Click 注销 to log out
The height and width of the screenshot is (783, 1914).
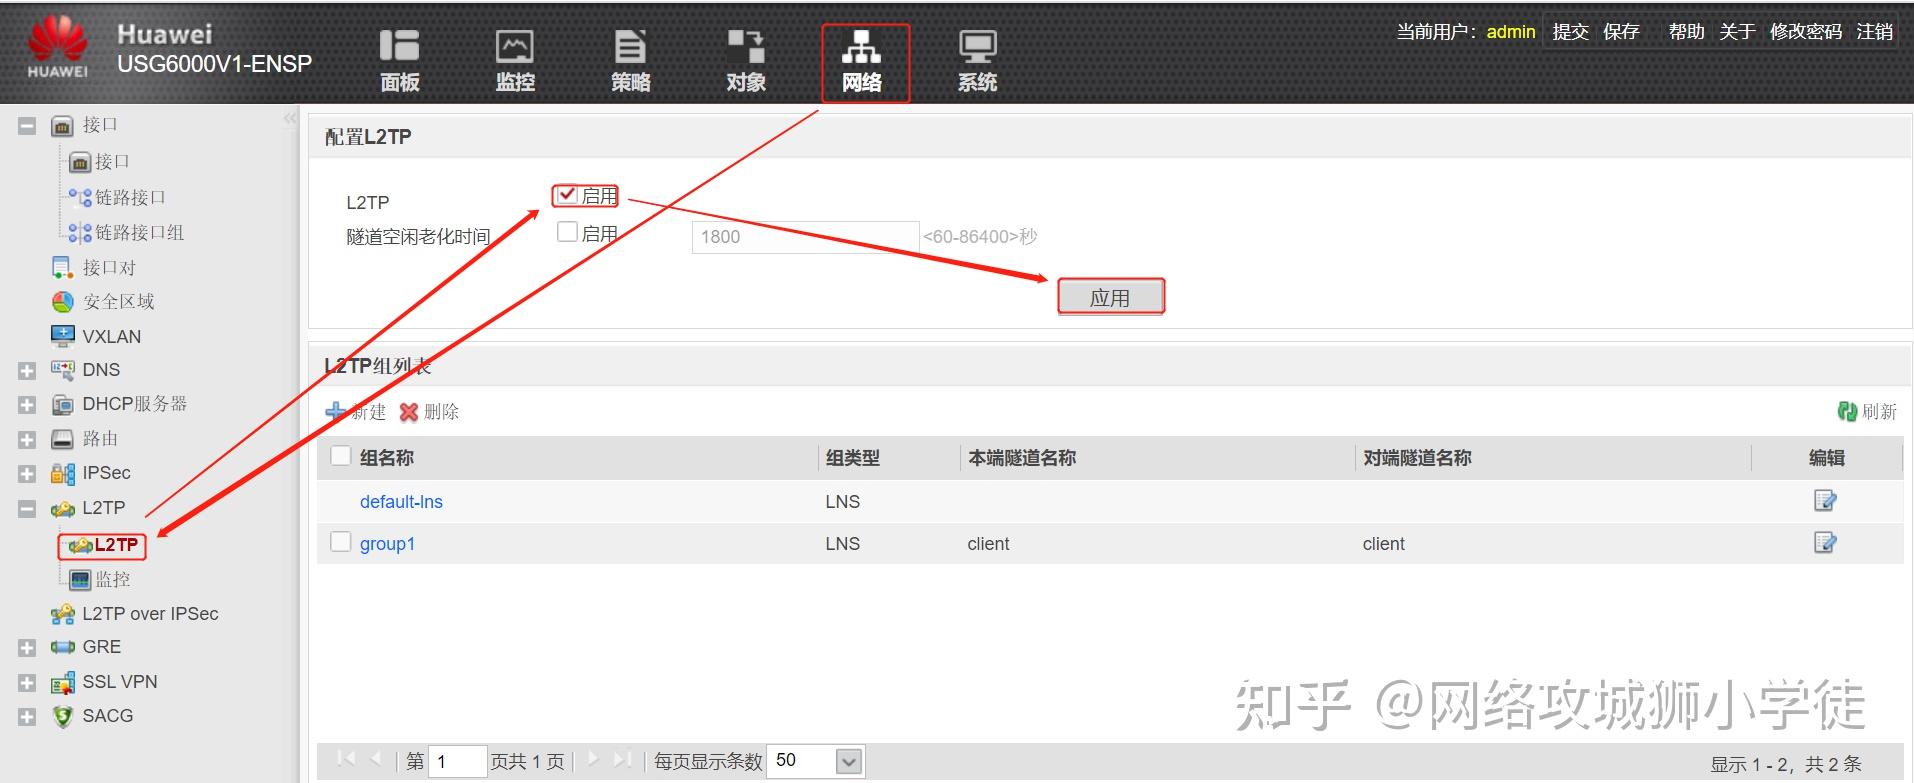click(x=1874, y=32)
